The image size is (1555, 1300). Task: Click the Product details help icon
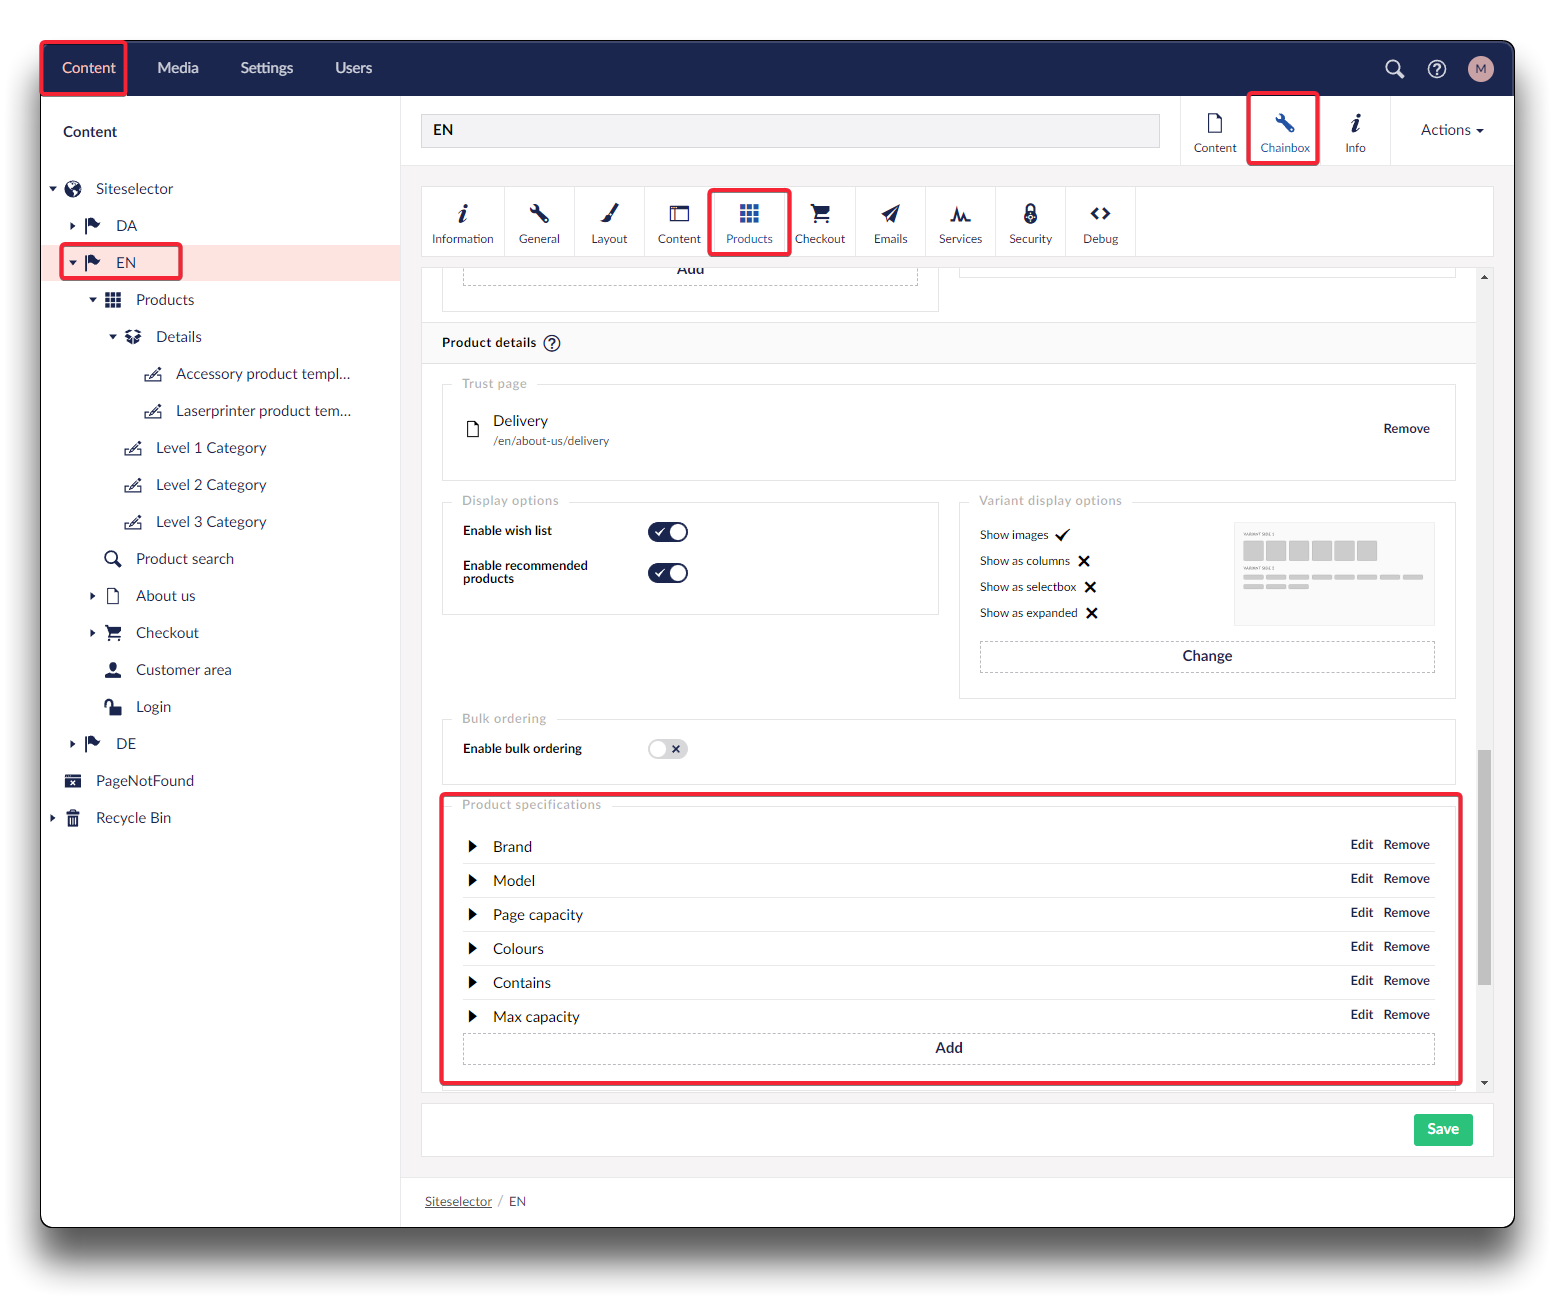pyautogui.click(x=552, y=343)
